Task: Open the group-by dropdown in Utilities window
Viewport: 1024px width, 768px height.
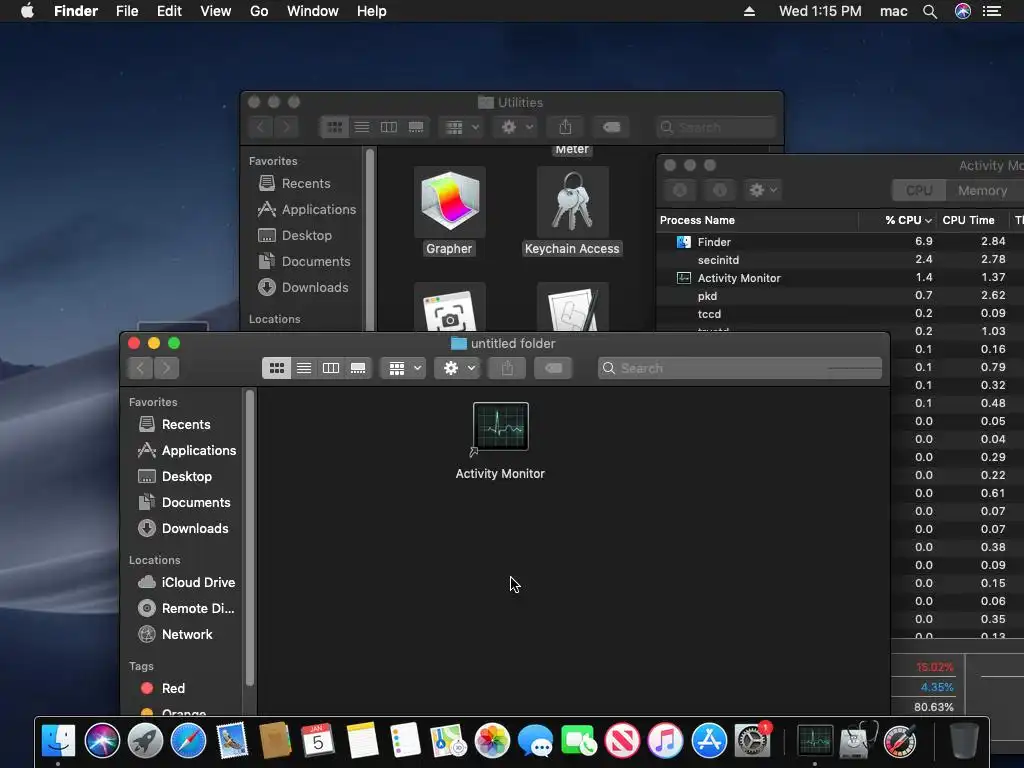Action: click(x=461, y=127)
